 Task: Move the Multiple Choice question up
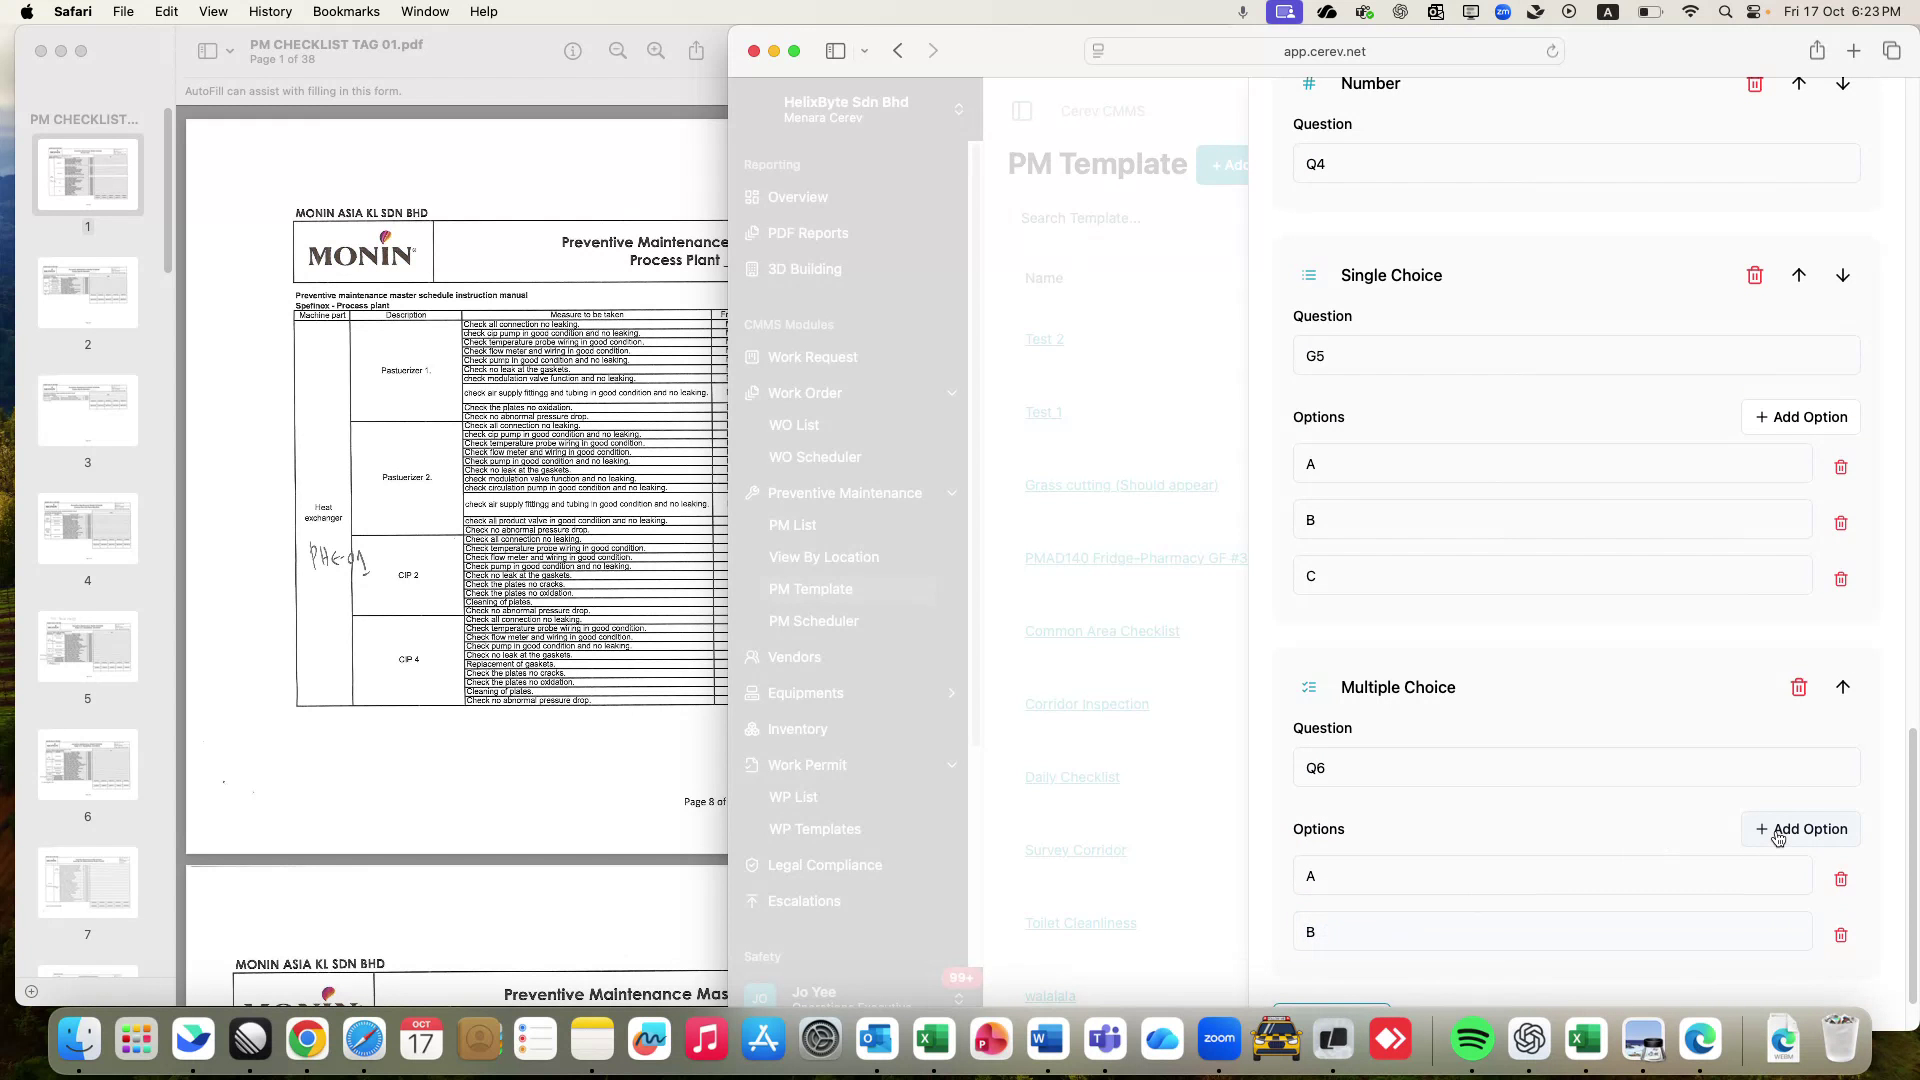pos(1843,687)
